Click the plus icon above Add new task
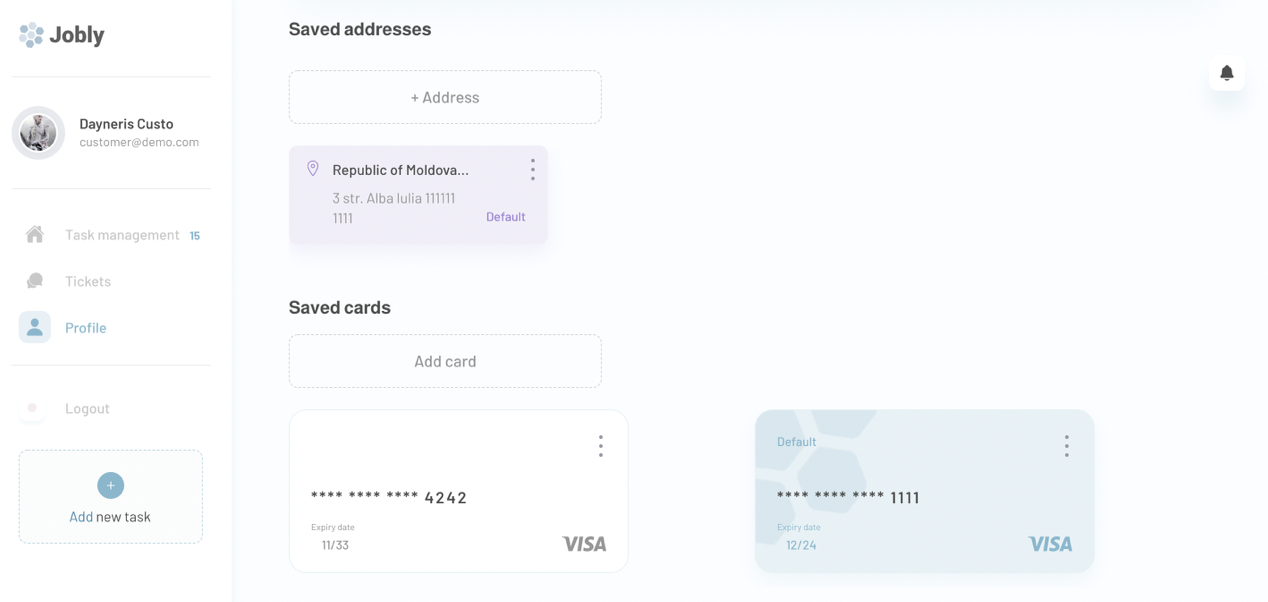 pyautogui.click(x=111, y=485)
